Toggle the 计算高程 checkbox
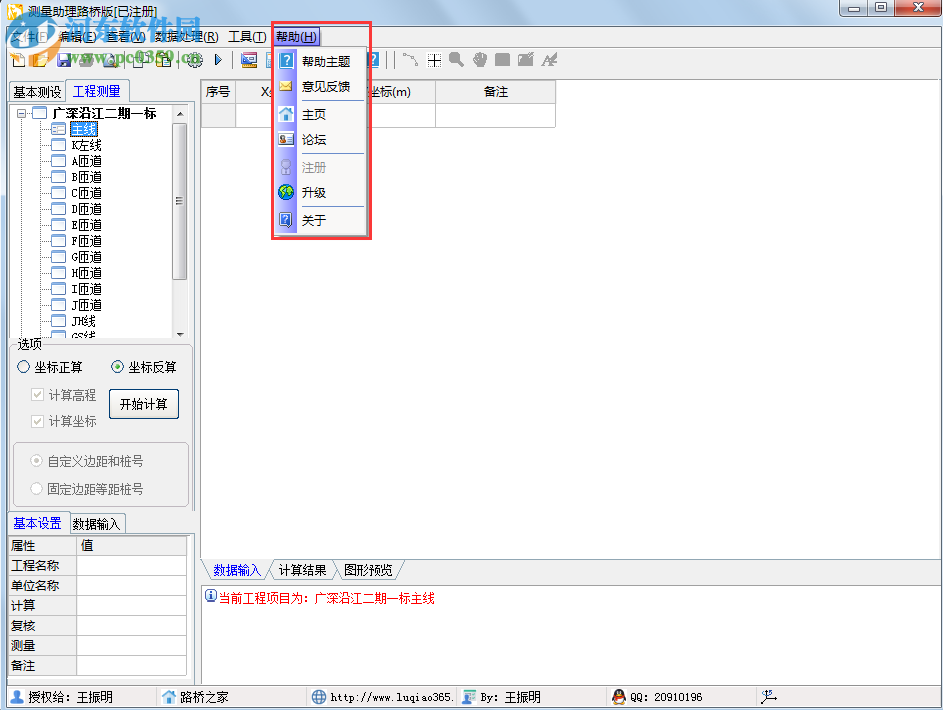 37,394
